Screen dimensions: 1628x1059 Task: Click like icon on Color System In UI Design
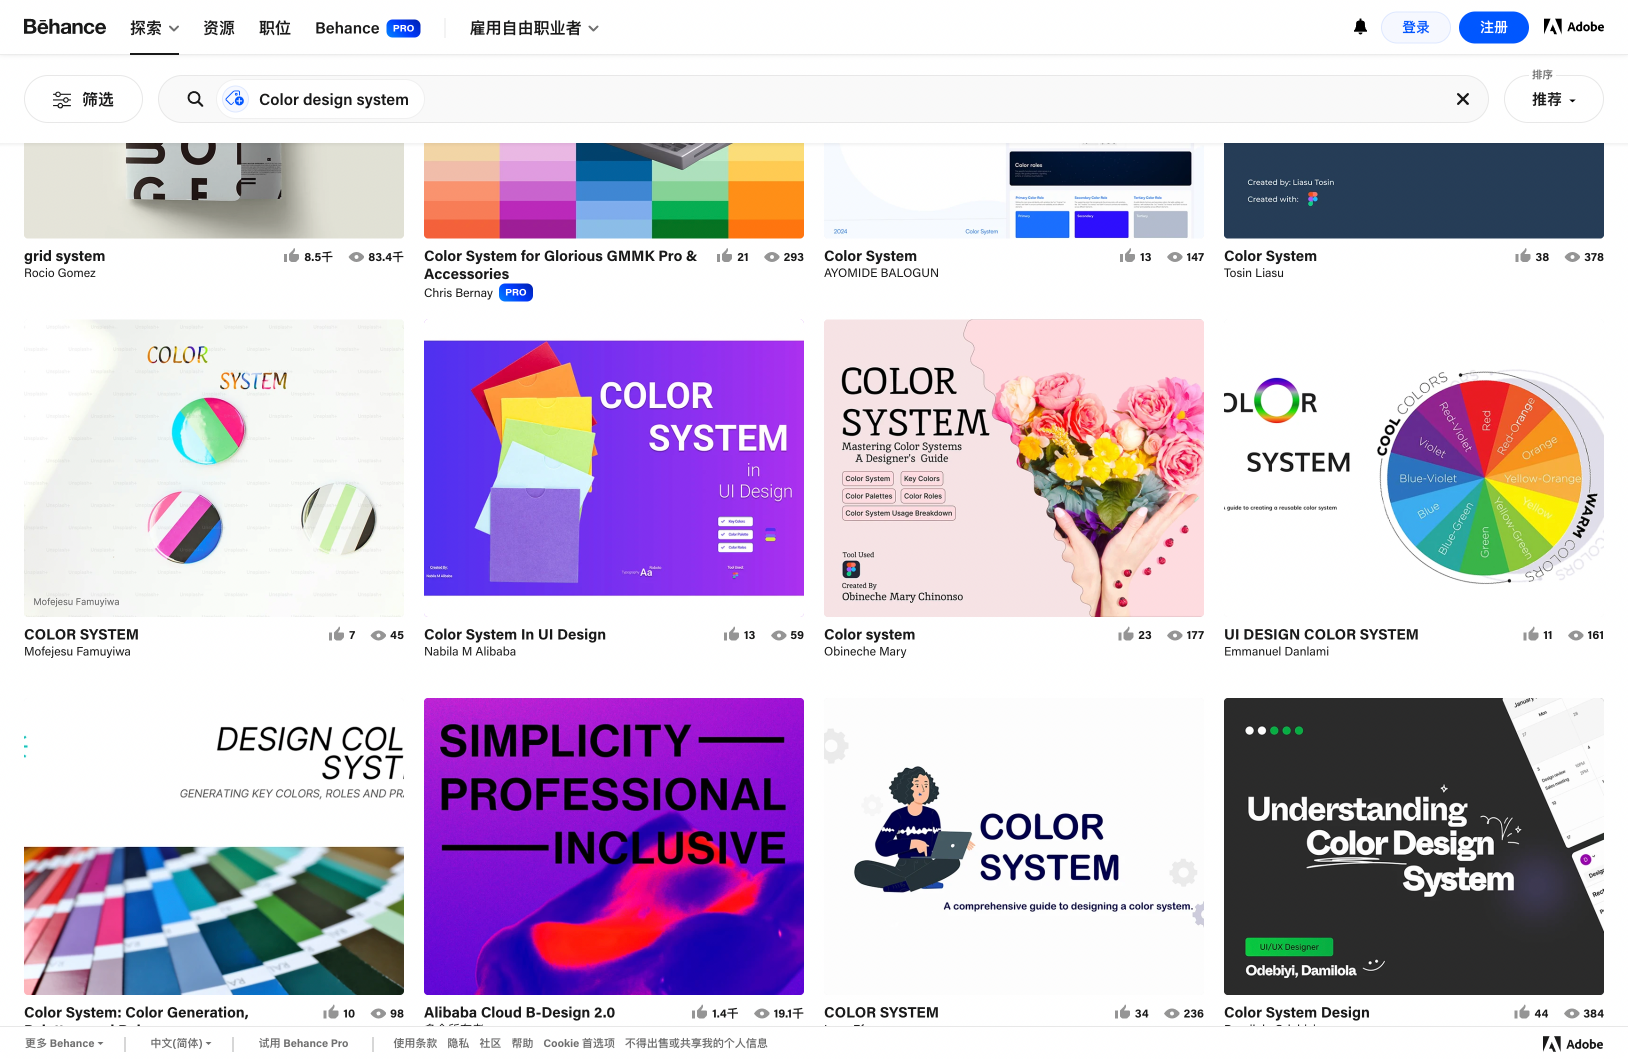(x=731, y=634)
